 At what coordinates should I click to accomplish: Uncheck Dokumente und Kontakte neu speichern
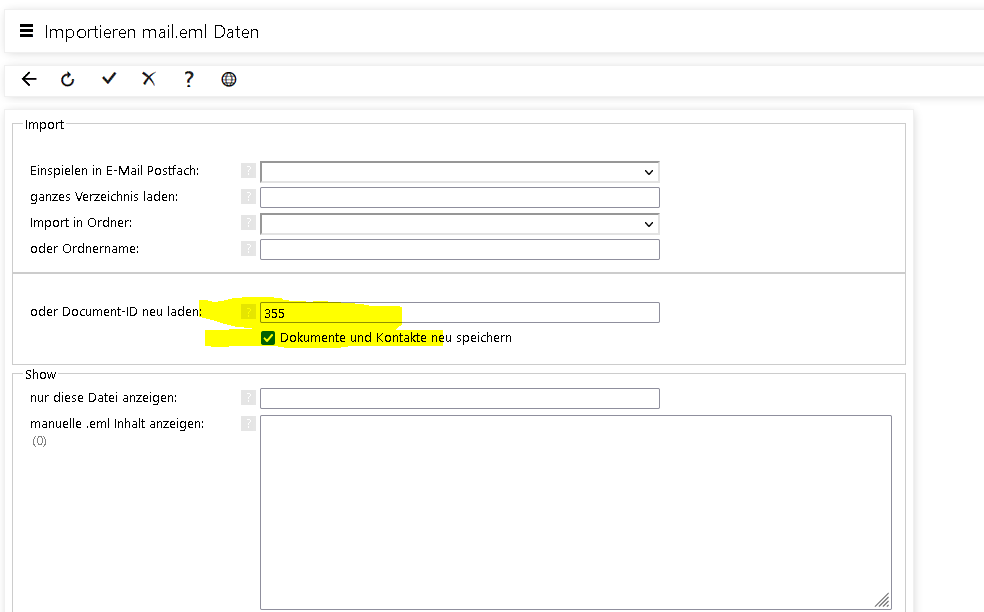(x=268, y=338)
